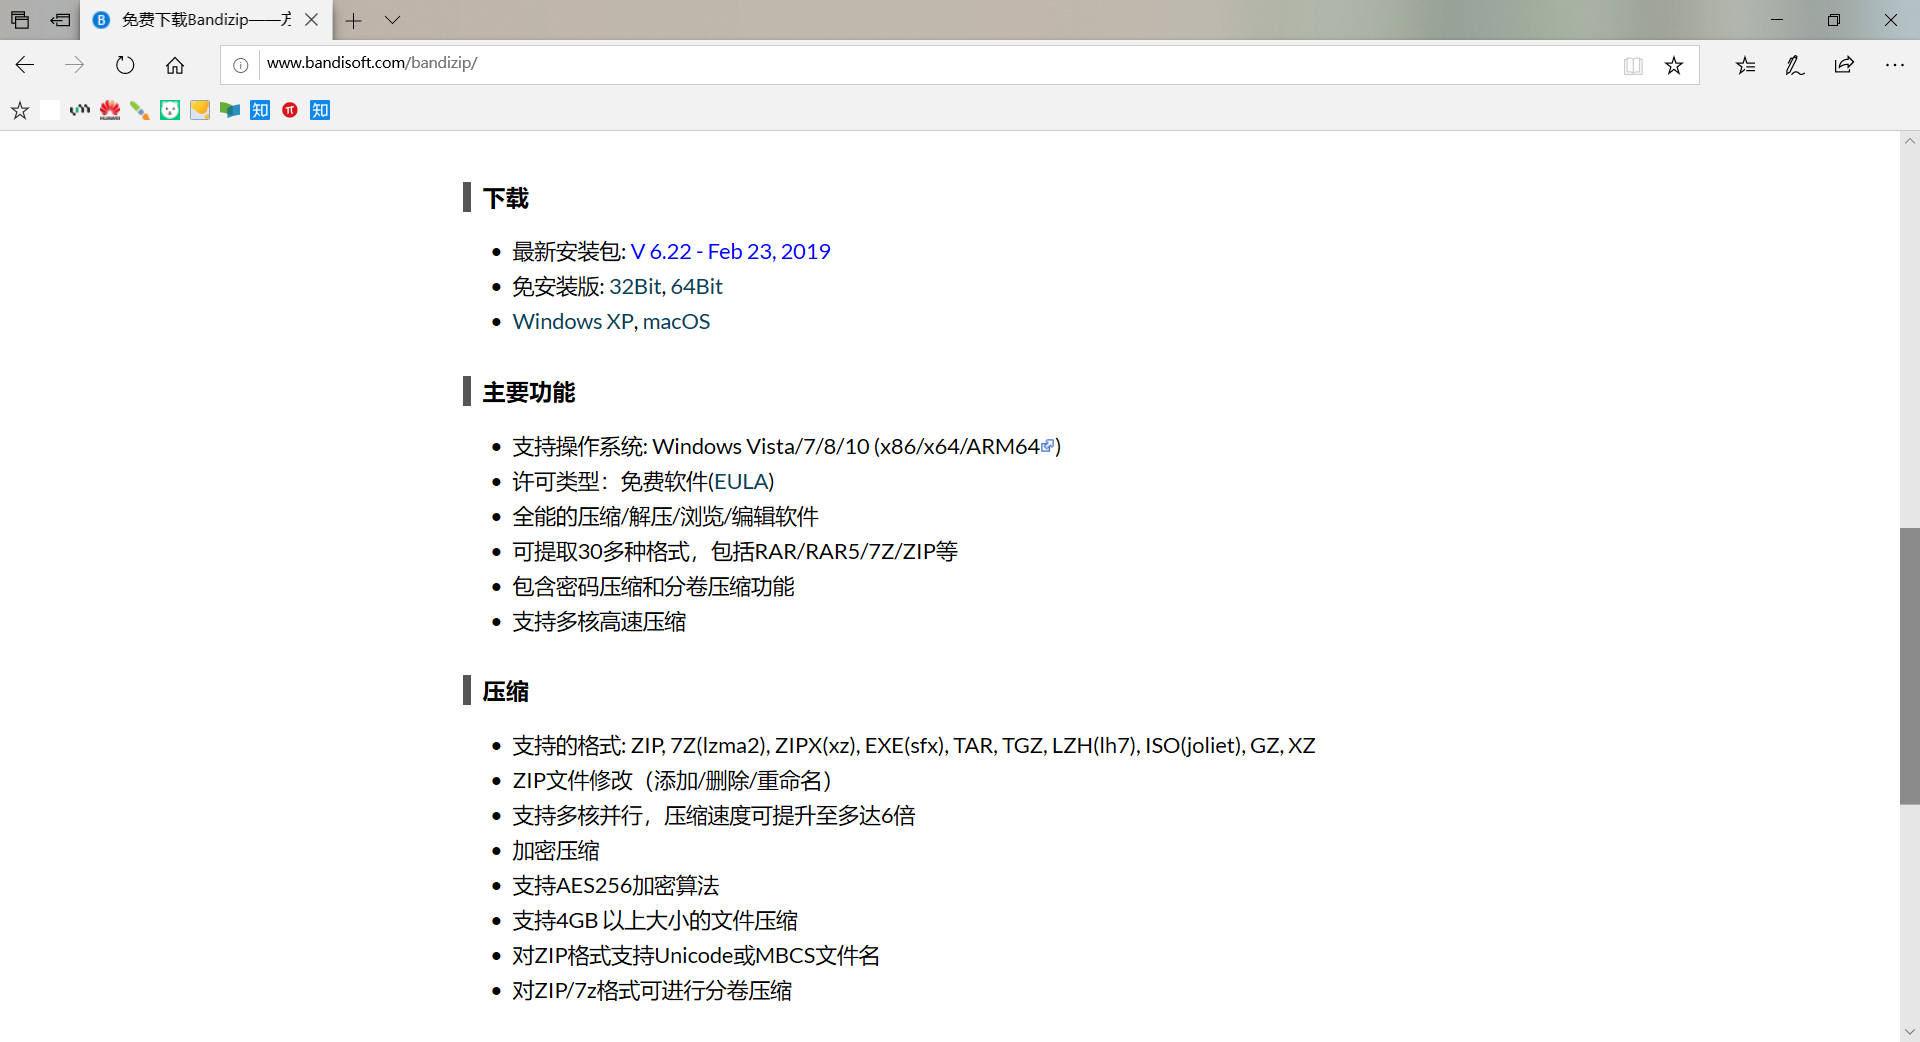Open the browser home page

click(x=175, y=65)
